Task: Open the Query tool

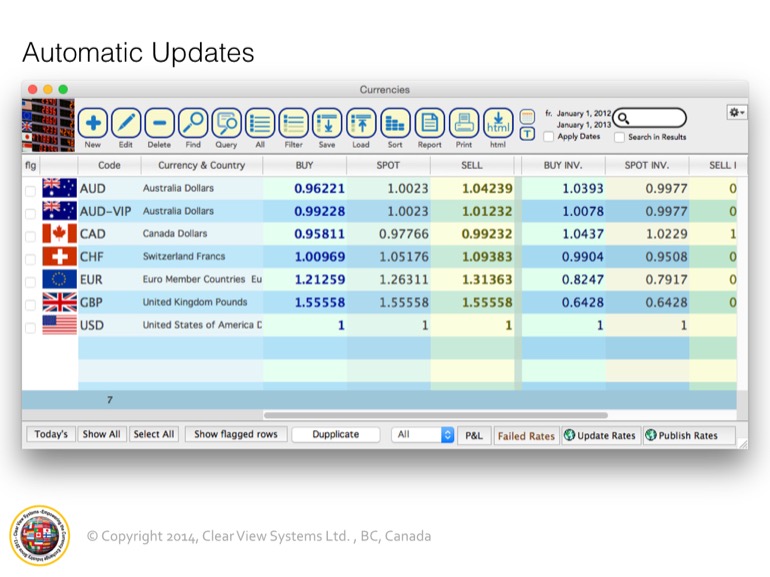Action: 226,123
